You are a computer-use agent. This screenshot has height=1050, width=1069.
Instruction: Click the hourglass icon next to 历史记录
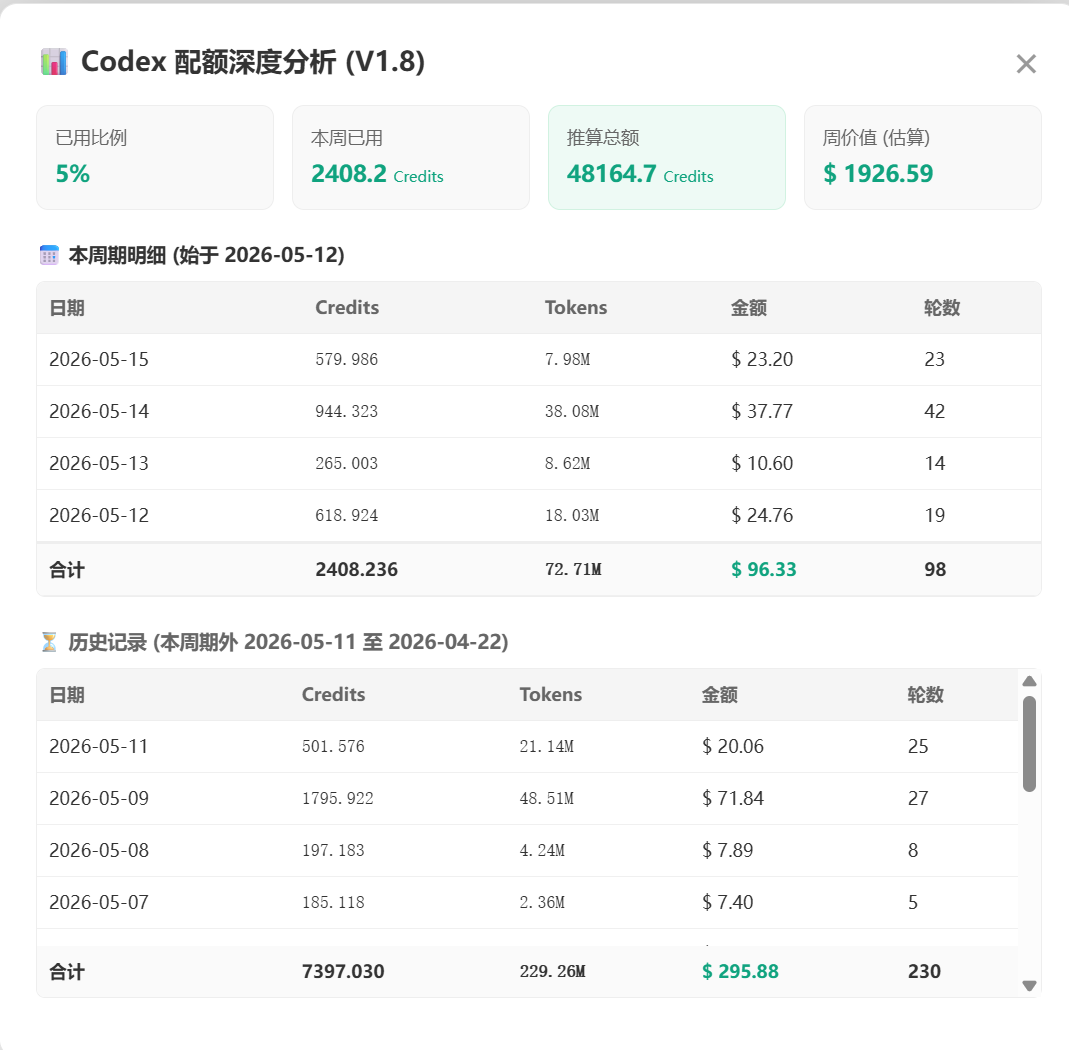(49, 642)
